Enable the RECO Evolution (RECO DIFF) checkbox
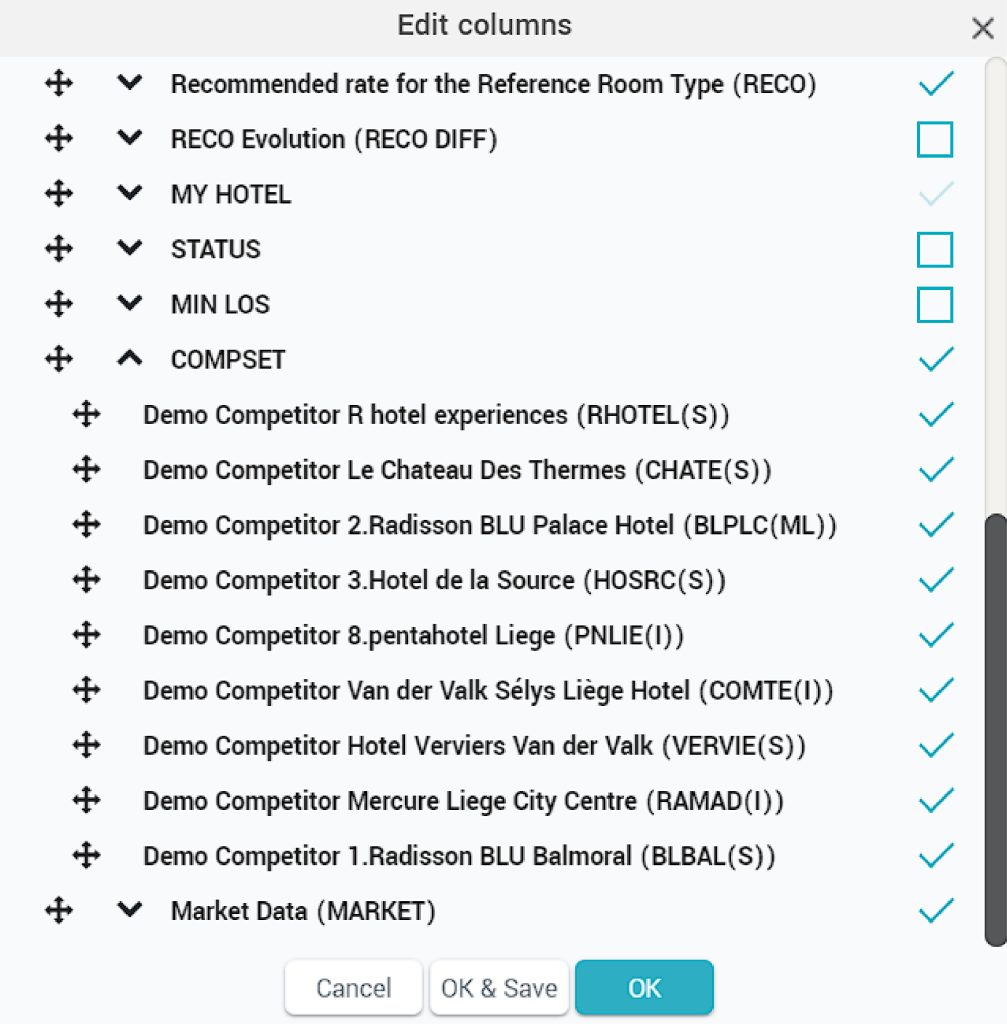1007x1024 pixels. 935,139
